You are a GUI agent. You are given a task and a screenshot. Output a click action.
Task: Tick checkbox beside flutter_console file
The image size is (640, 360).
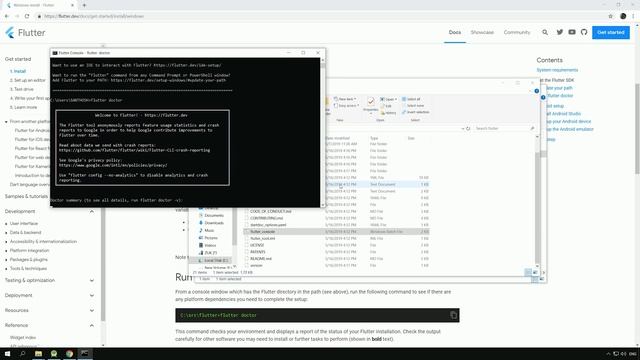point(246,231)
